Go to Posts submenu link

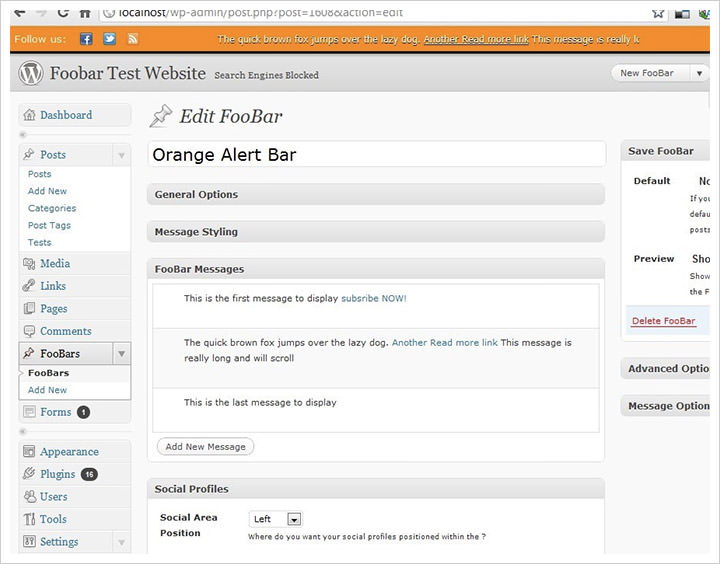pos(39,174)
